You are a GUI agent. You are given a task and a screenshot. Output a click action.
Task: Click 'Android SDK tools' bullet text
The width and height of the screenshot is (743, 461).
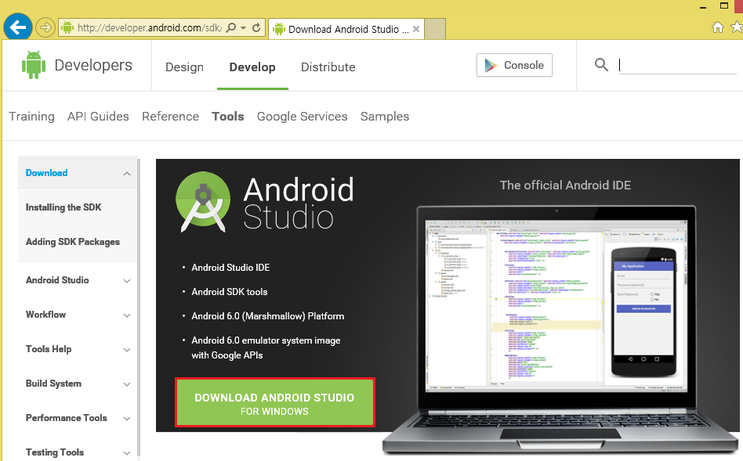[x=229, y=292]
